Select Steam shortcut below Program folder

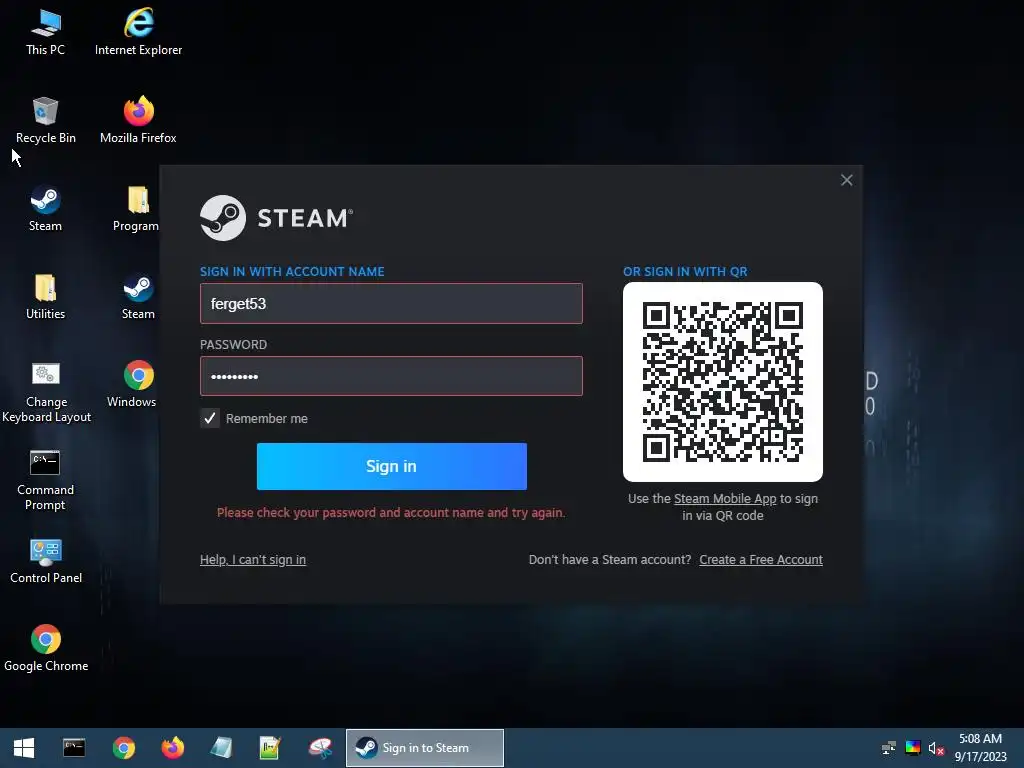[138, 296]
